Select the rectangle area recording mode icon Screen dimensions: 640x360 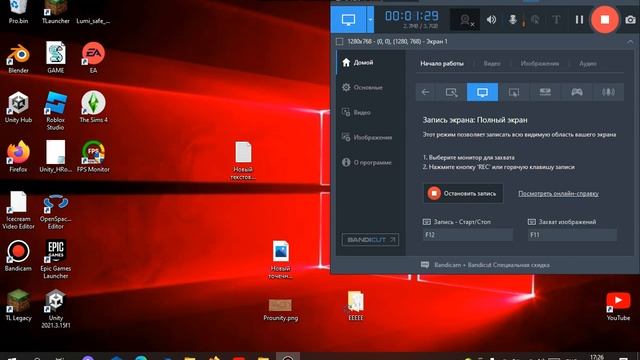point(451,92)
